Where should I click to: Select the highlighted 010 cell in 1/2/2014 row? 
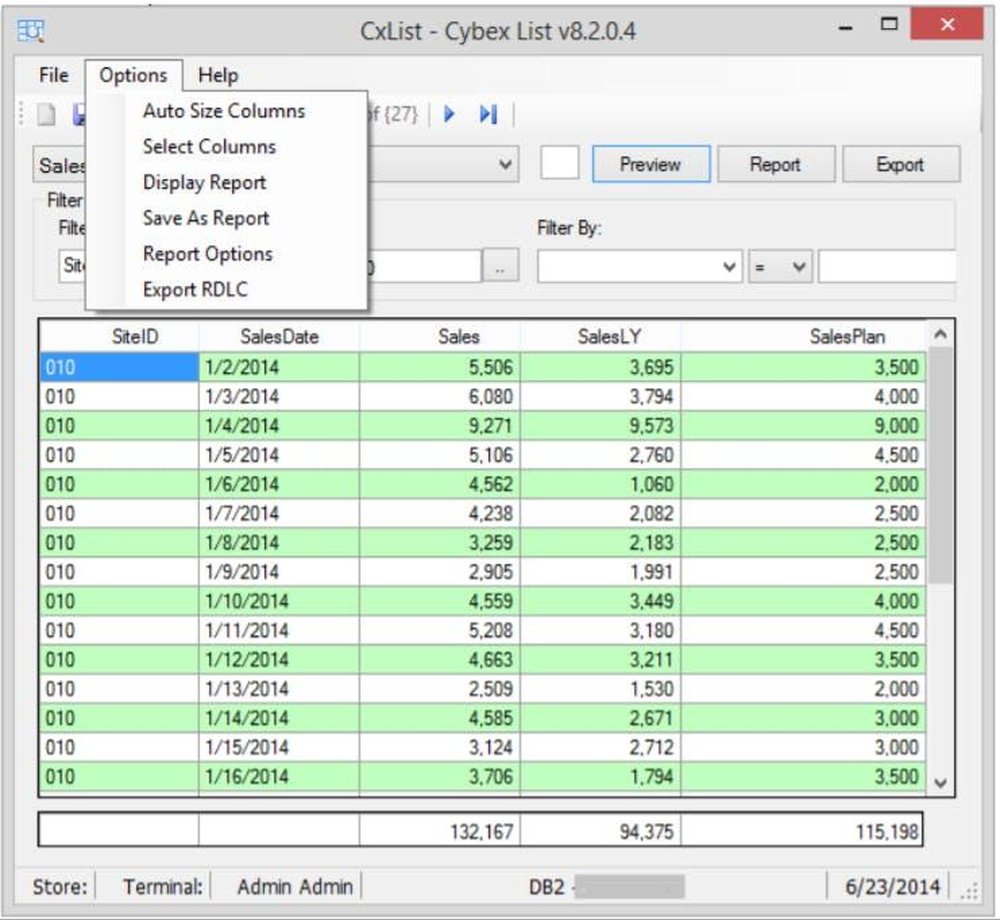[119, 367]
